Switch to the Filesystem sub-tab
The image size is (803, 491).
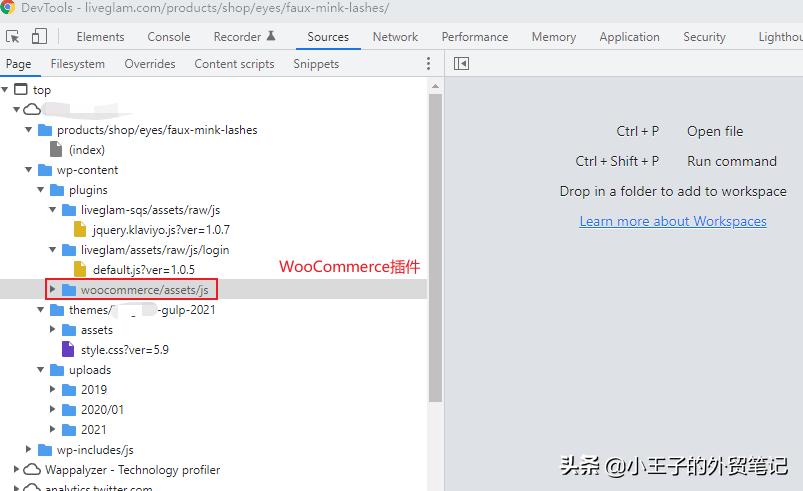(x=77, y=64)
